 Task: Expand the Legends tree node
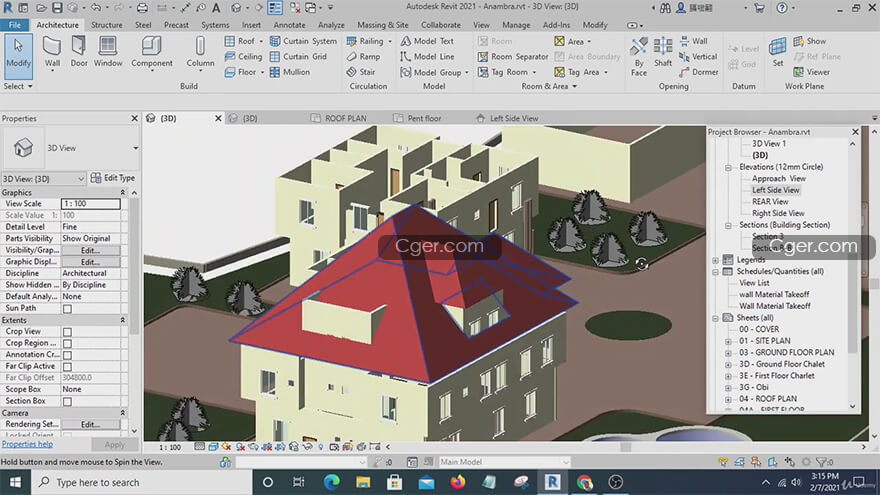pyautogui.click(x=716, y=260)
